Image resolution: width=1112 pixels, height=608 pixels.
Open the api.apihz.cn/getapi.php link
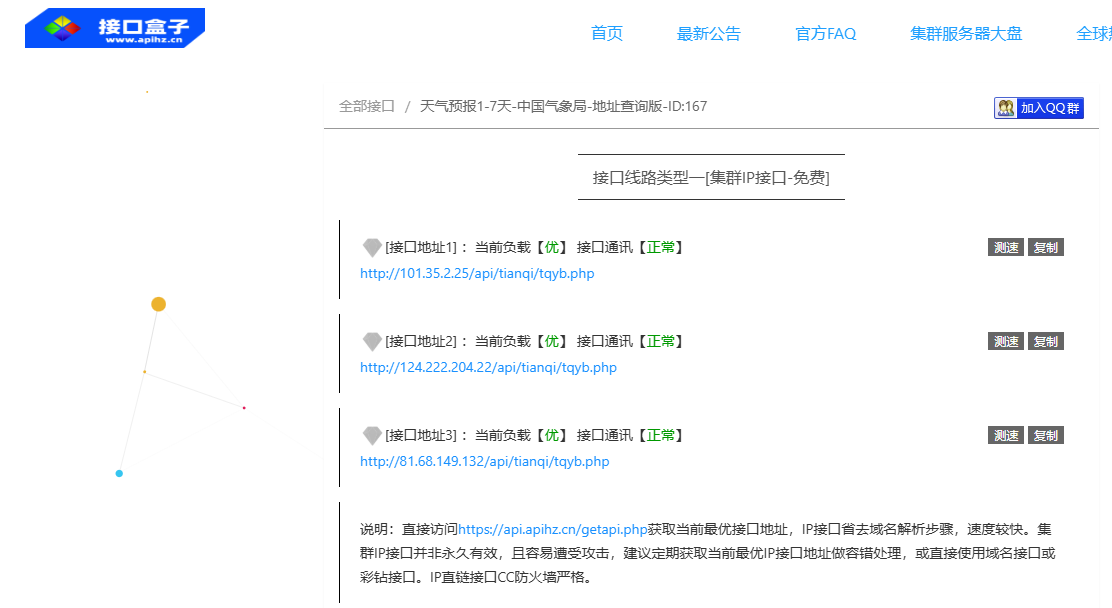(x=552, y=529)
